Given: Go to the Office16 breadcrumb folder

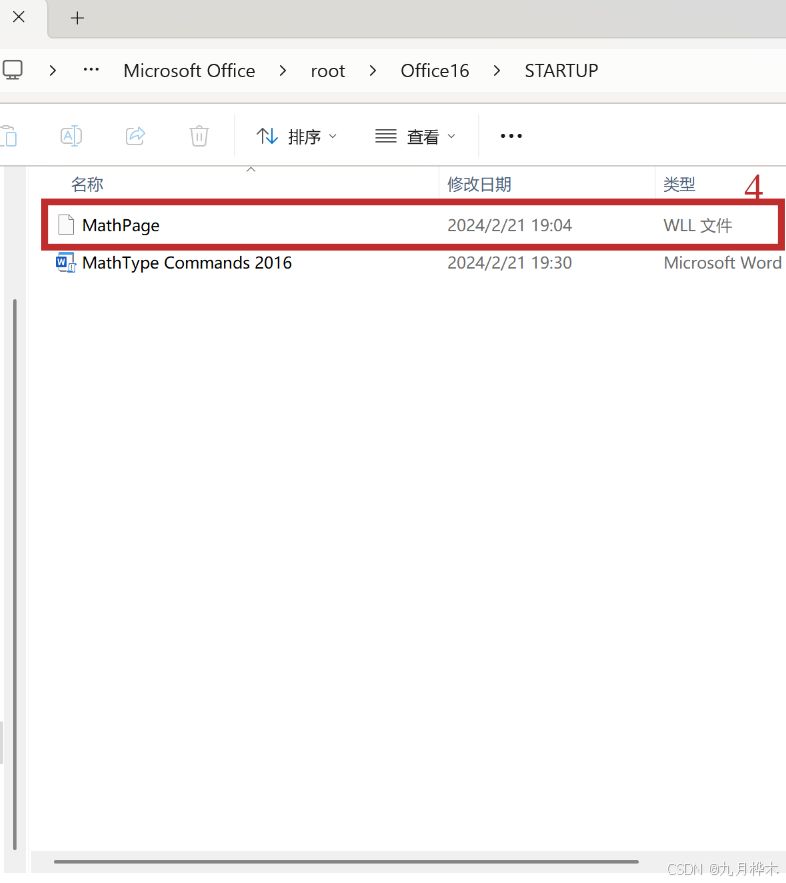Looking at the screenshot, I should click(x=435, y=70).
